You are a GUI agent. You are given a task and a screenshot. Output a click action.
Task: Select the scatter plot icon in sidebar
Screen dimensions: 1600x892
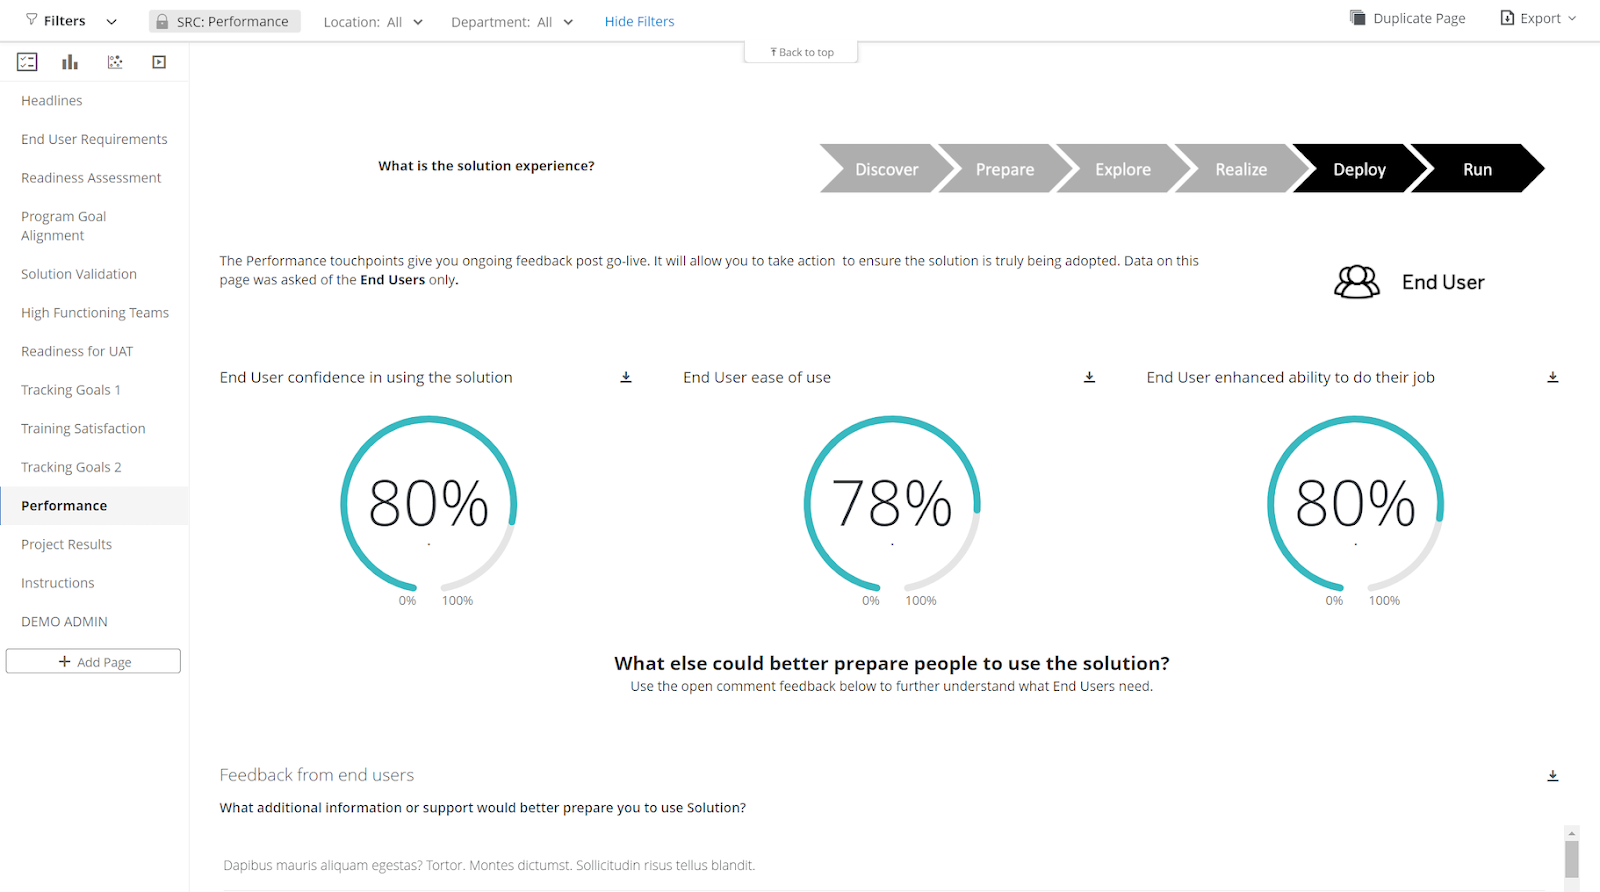coord(115,62)
